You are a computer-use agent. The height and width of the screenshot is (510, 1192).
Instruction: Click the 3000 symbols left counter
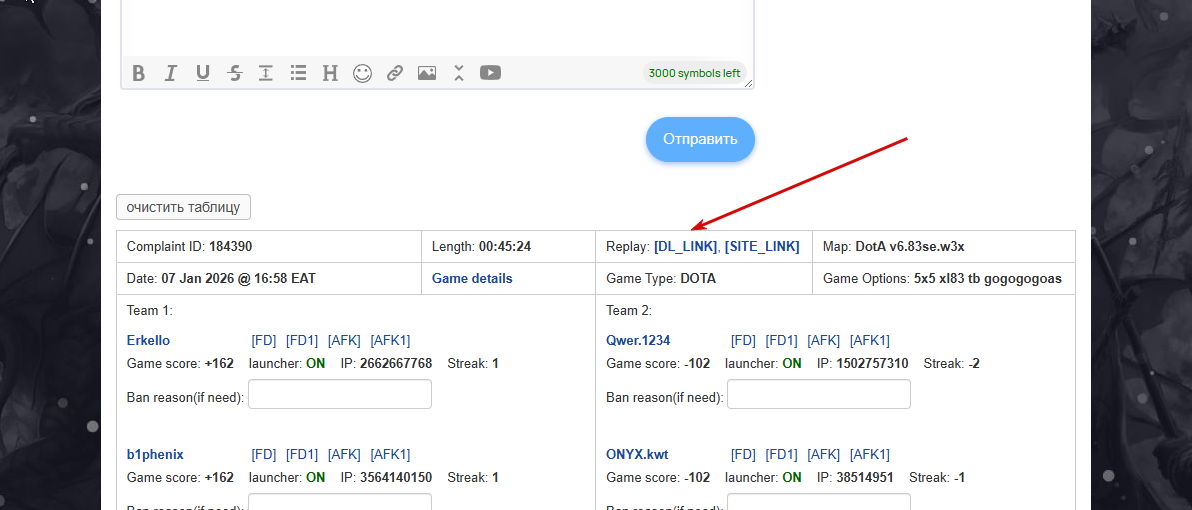pos(694,73)
